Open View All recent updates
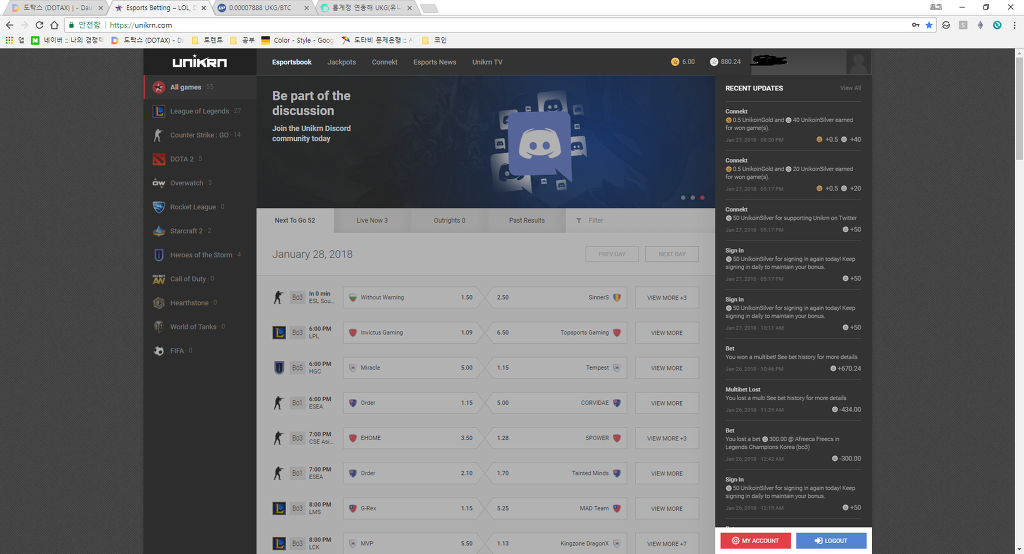 pos(850,88)
